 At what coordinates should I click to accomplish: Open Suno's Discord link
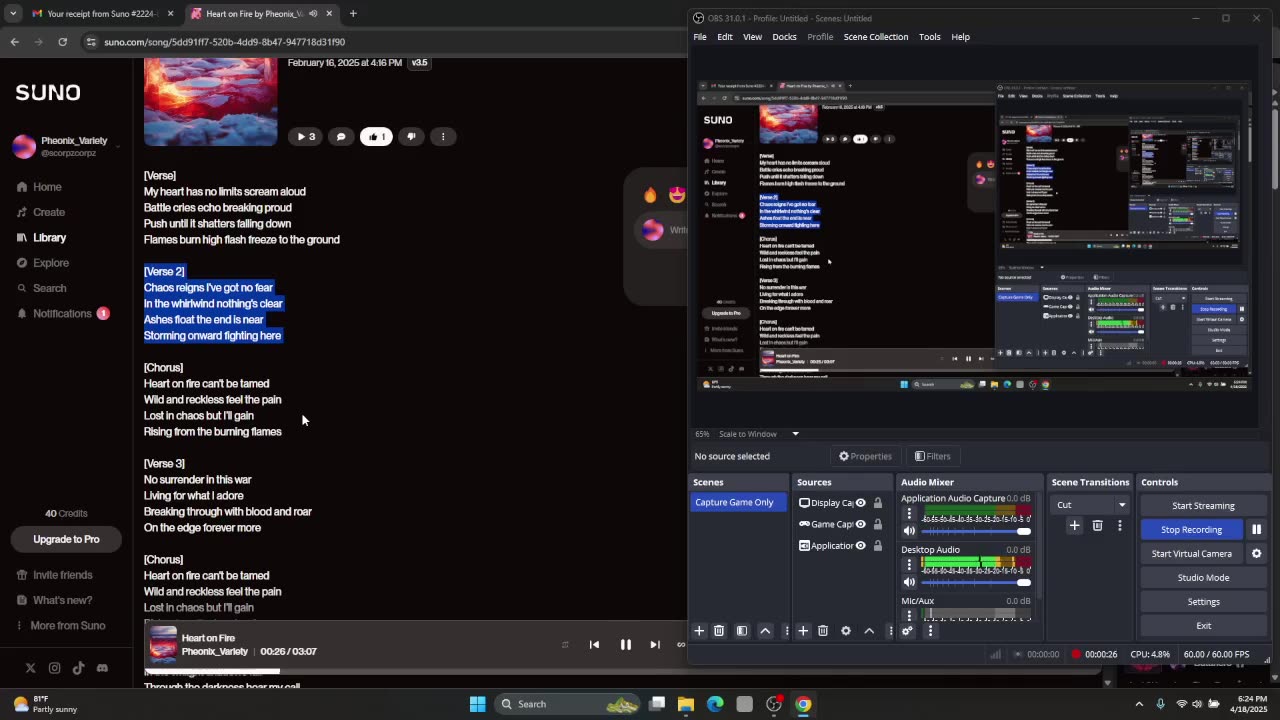[102, 668]
